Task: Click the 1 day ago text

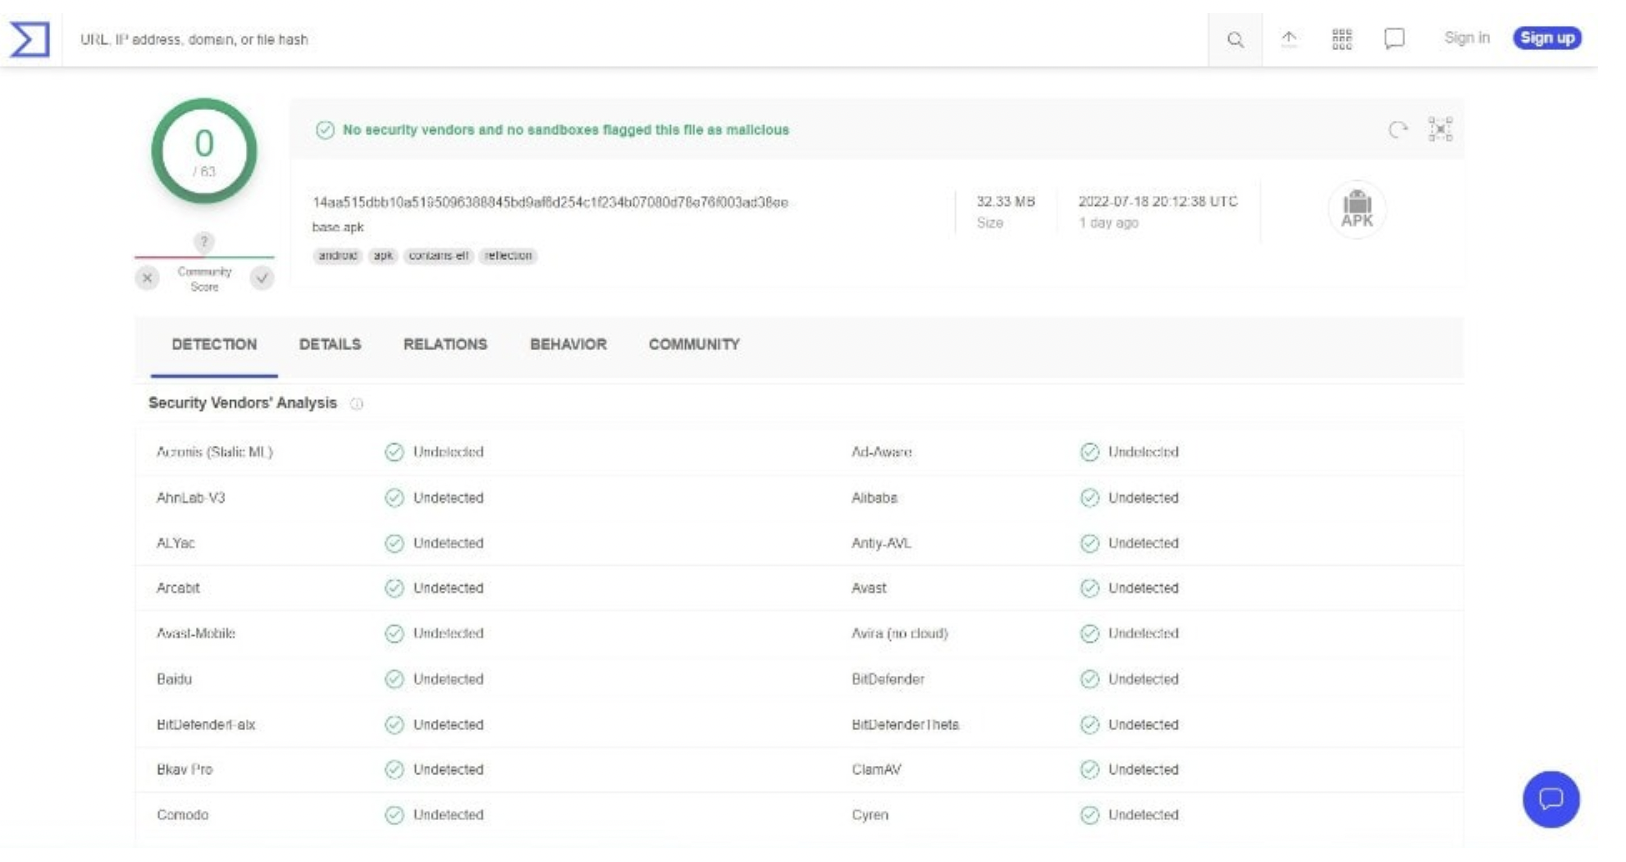Action: pos(1108,223)
